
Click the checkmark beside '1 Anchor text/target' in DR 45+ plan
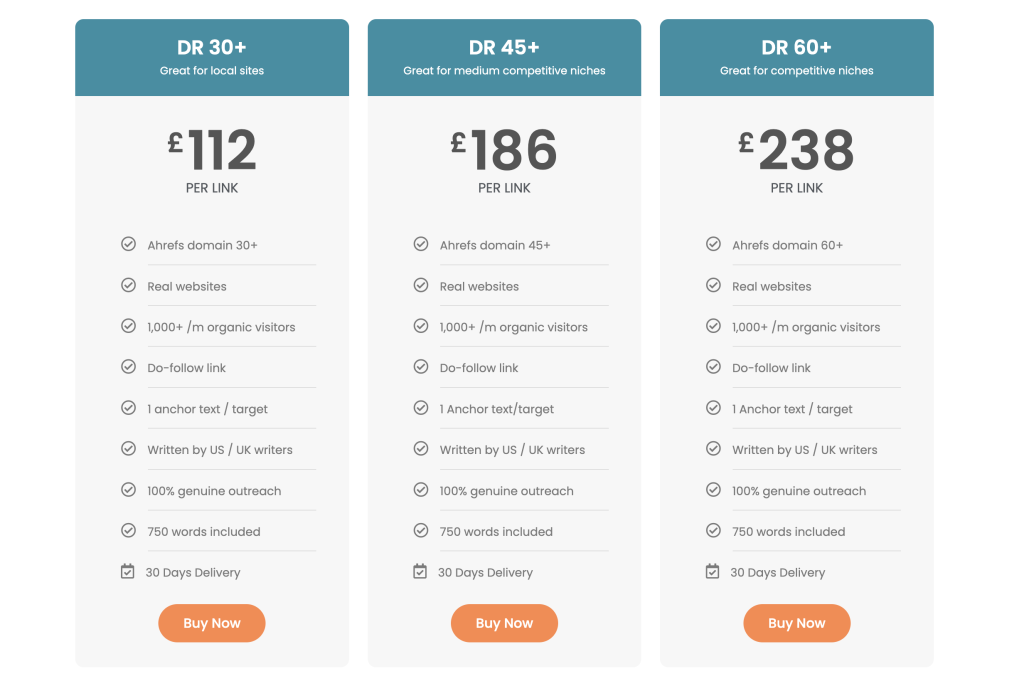[x=421, y=408]
